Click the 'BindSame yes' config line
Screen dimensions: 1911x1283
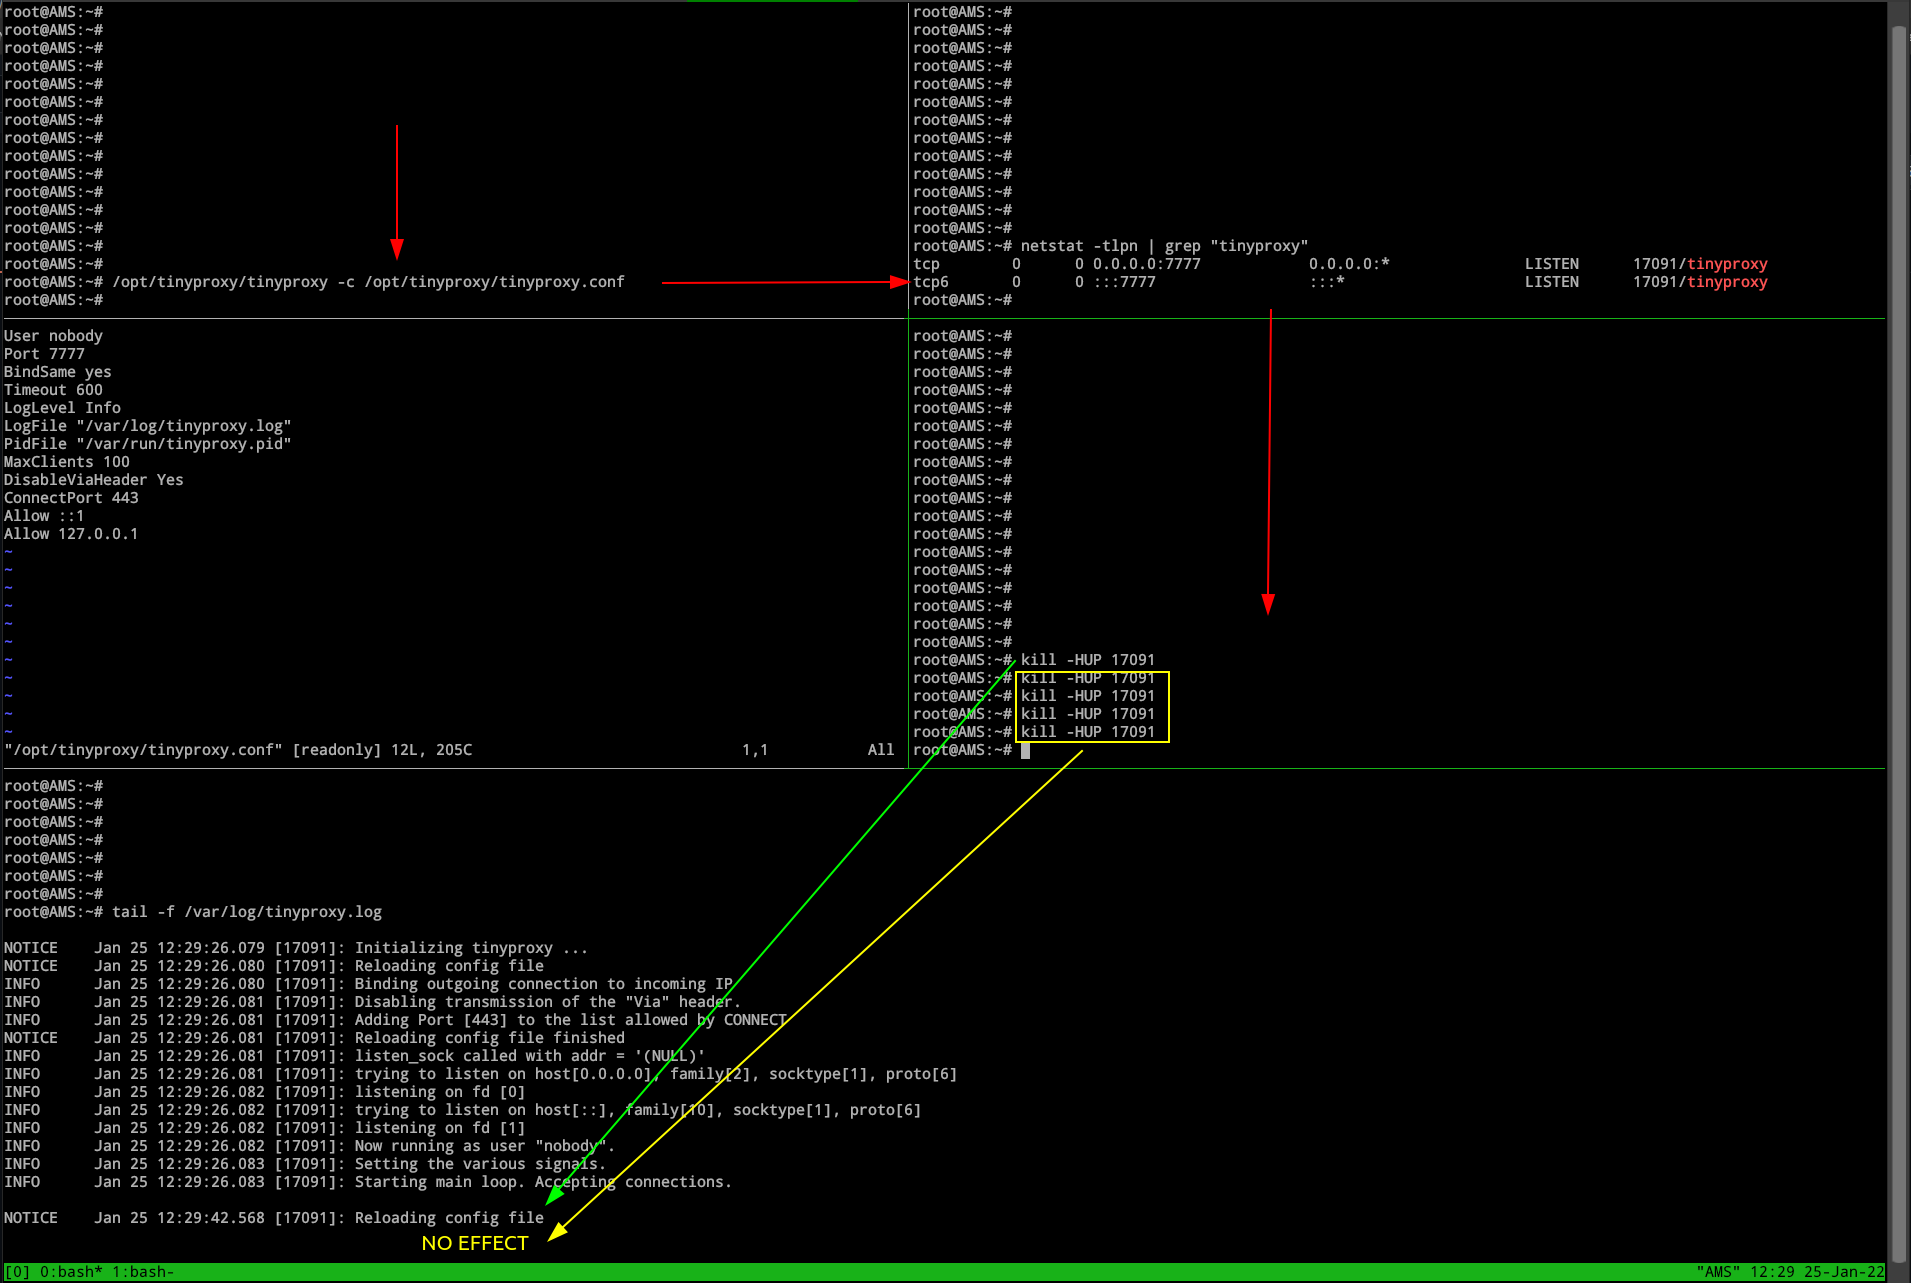pyautogui.click(x=57, y=372)
